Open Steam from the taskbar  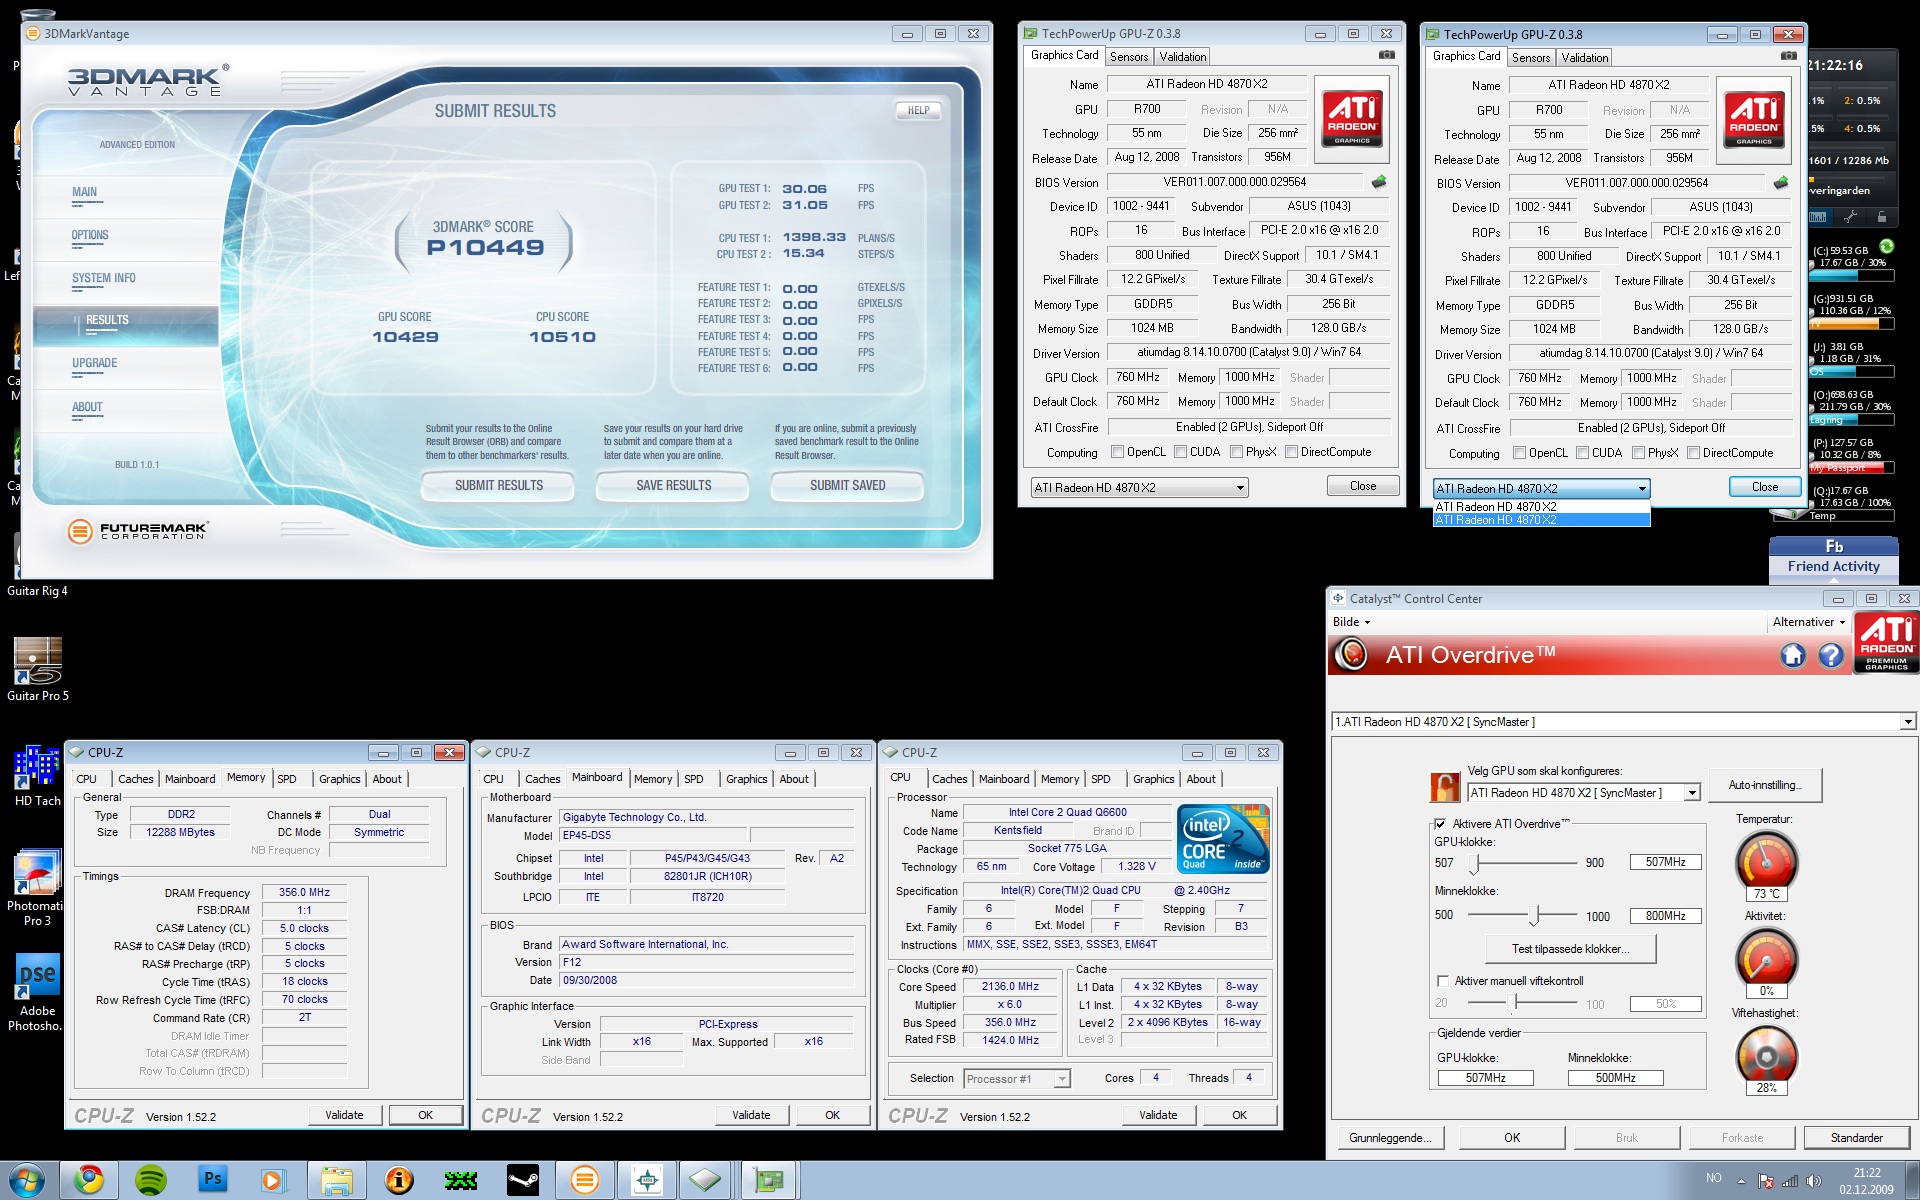click(x=523, y=1180)
